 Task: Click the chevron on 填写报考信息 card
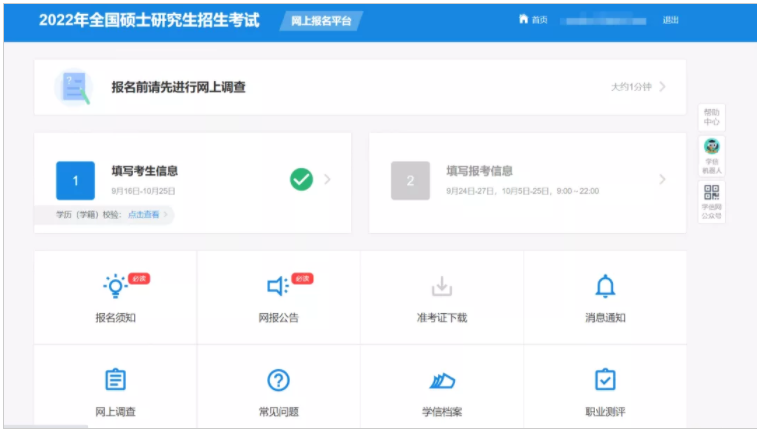662,179
